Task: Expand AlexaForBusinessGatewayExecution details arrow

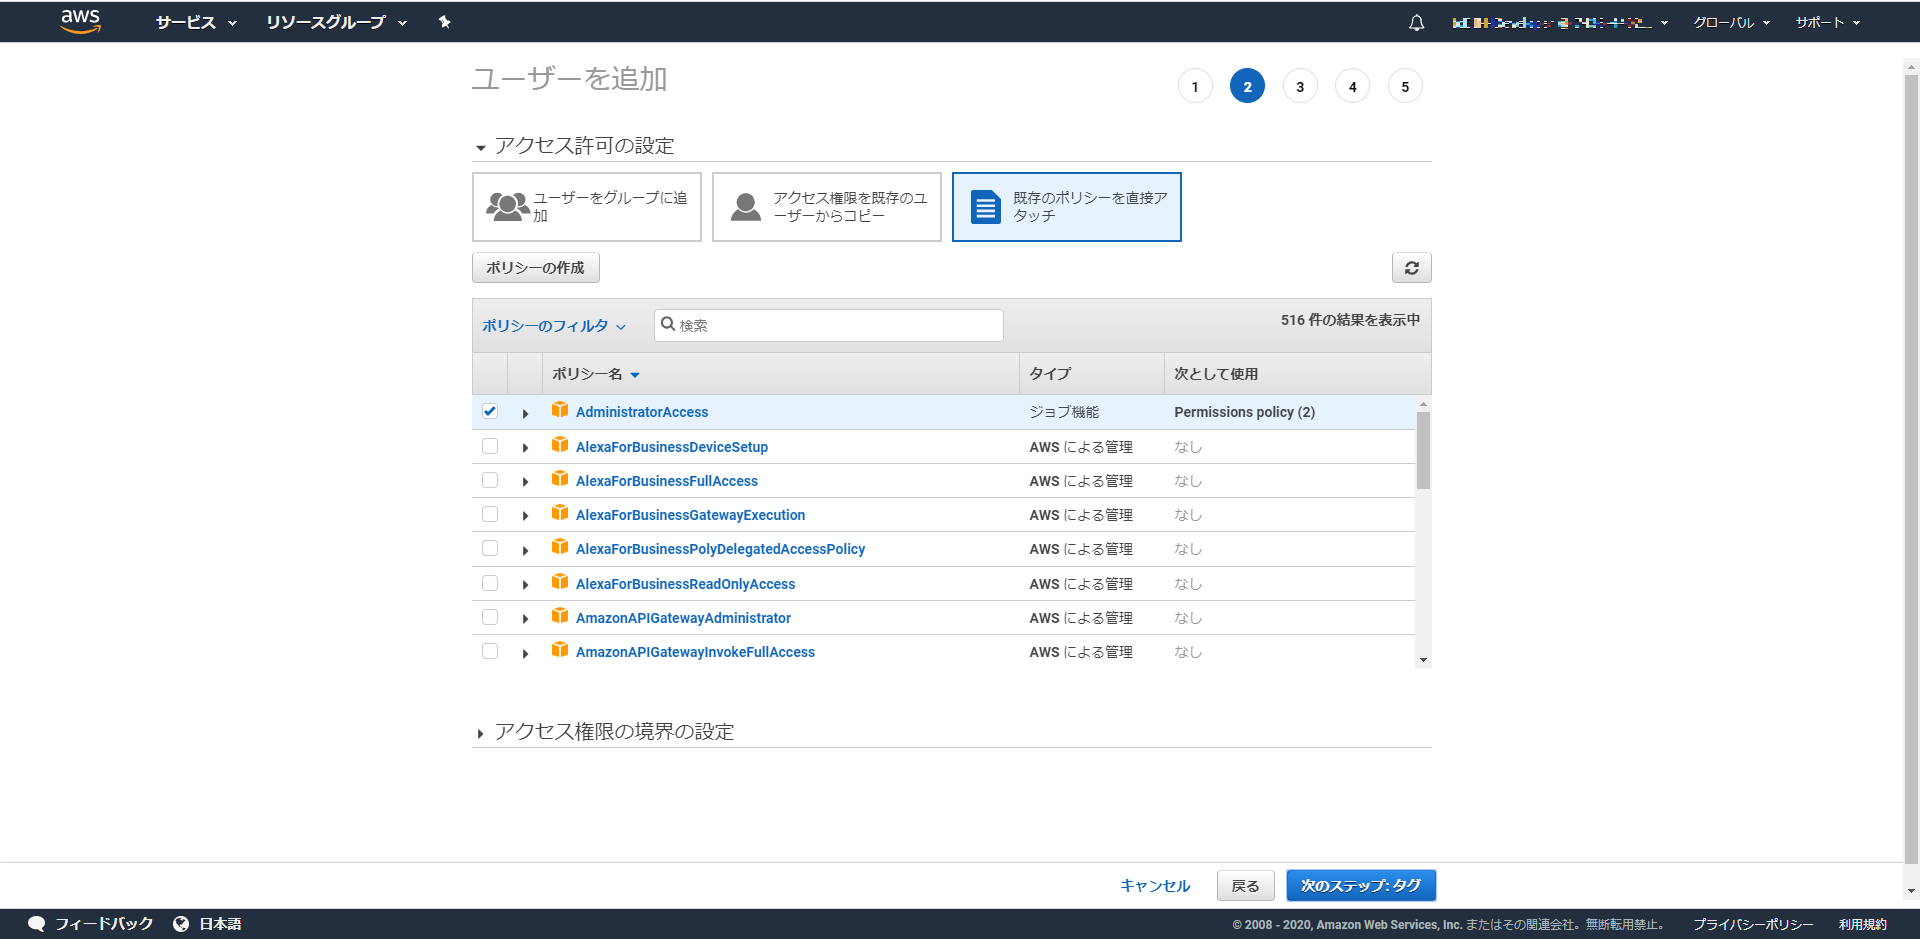Action: 525,516
